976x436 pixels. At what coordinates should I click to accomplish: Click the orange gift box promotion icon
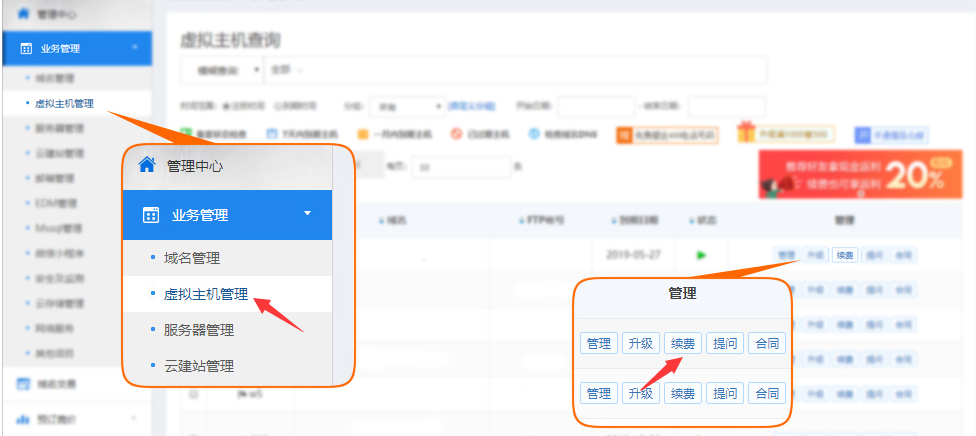[745, 132]
